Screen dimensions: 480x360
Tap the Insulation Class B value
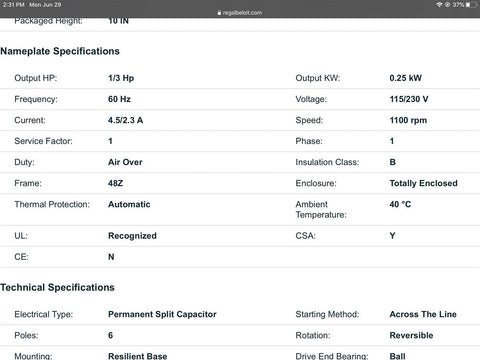(393, 162)
